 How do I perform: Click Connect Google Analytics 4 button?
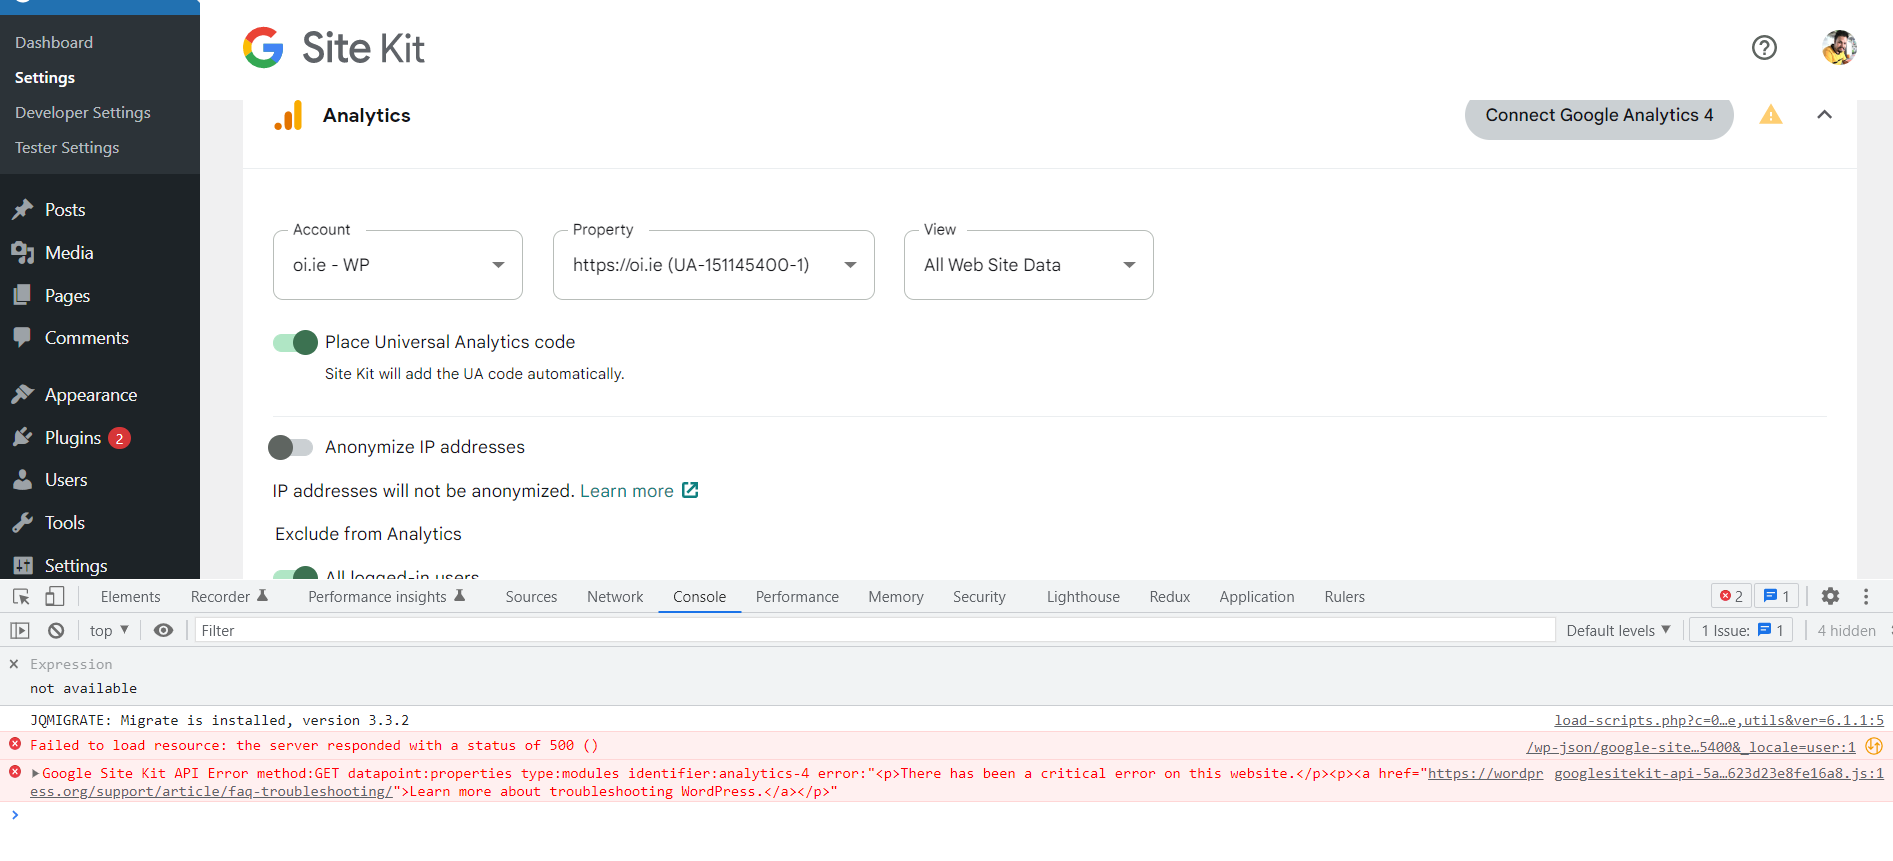(1599, 115)
